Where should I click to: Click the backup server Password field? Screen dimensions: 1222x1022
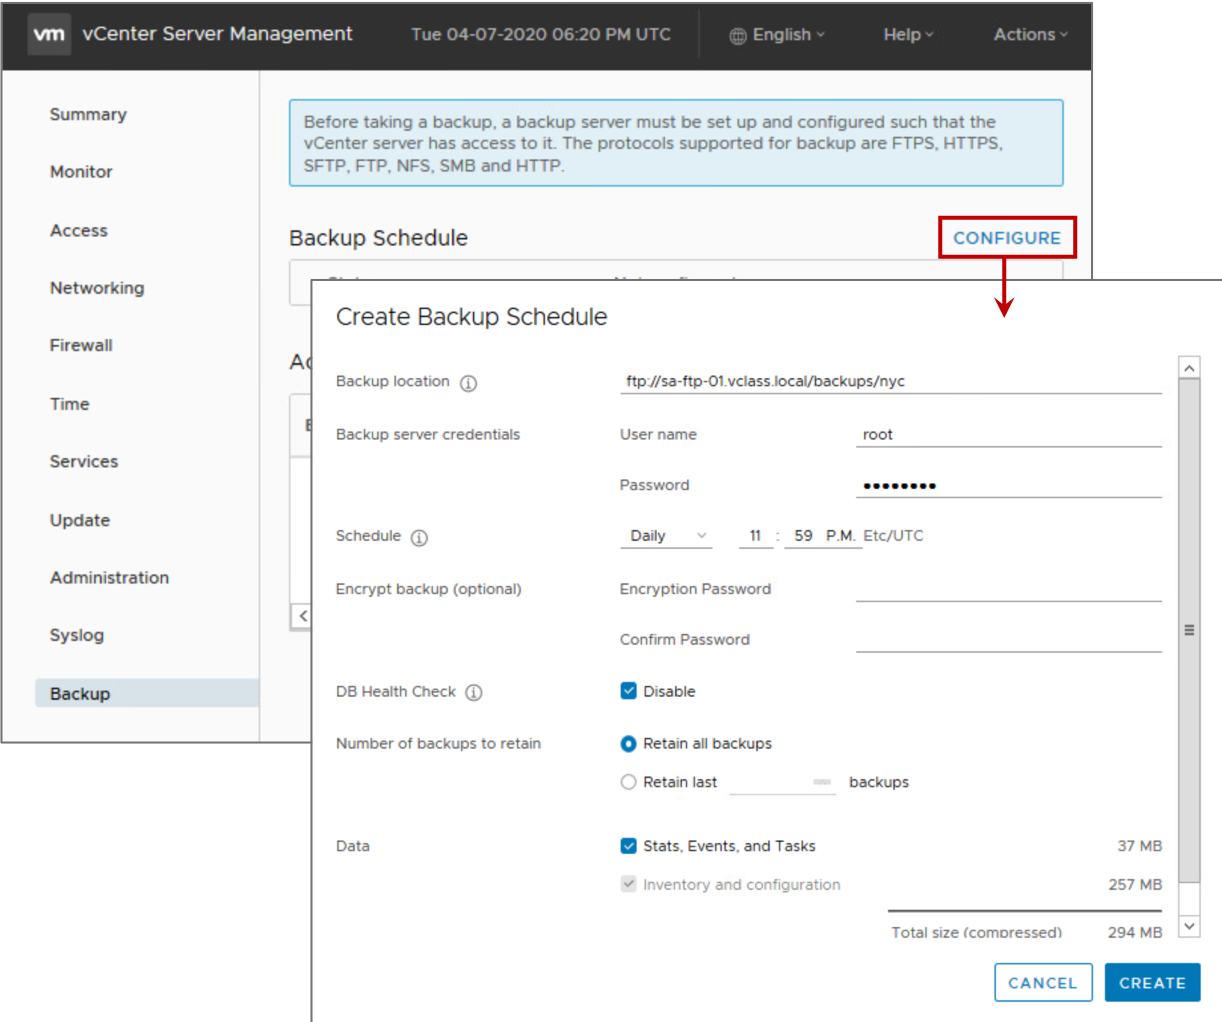[1009, 485]
